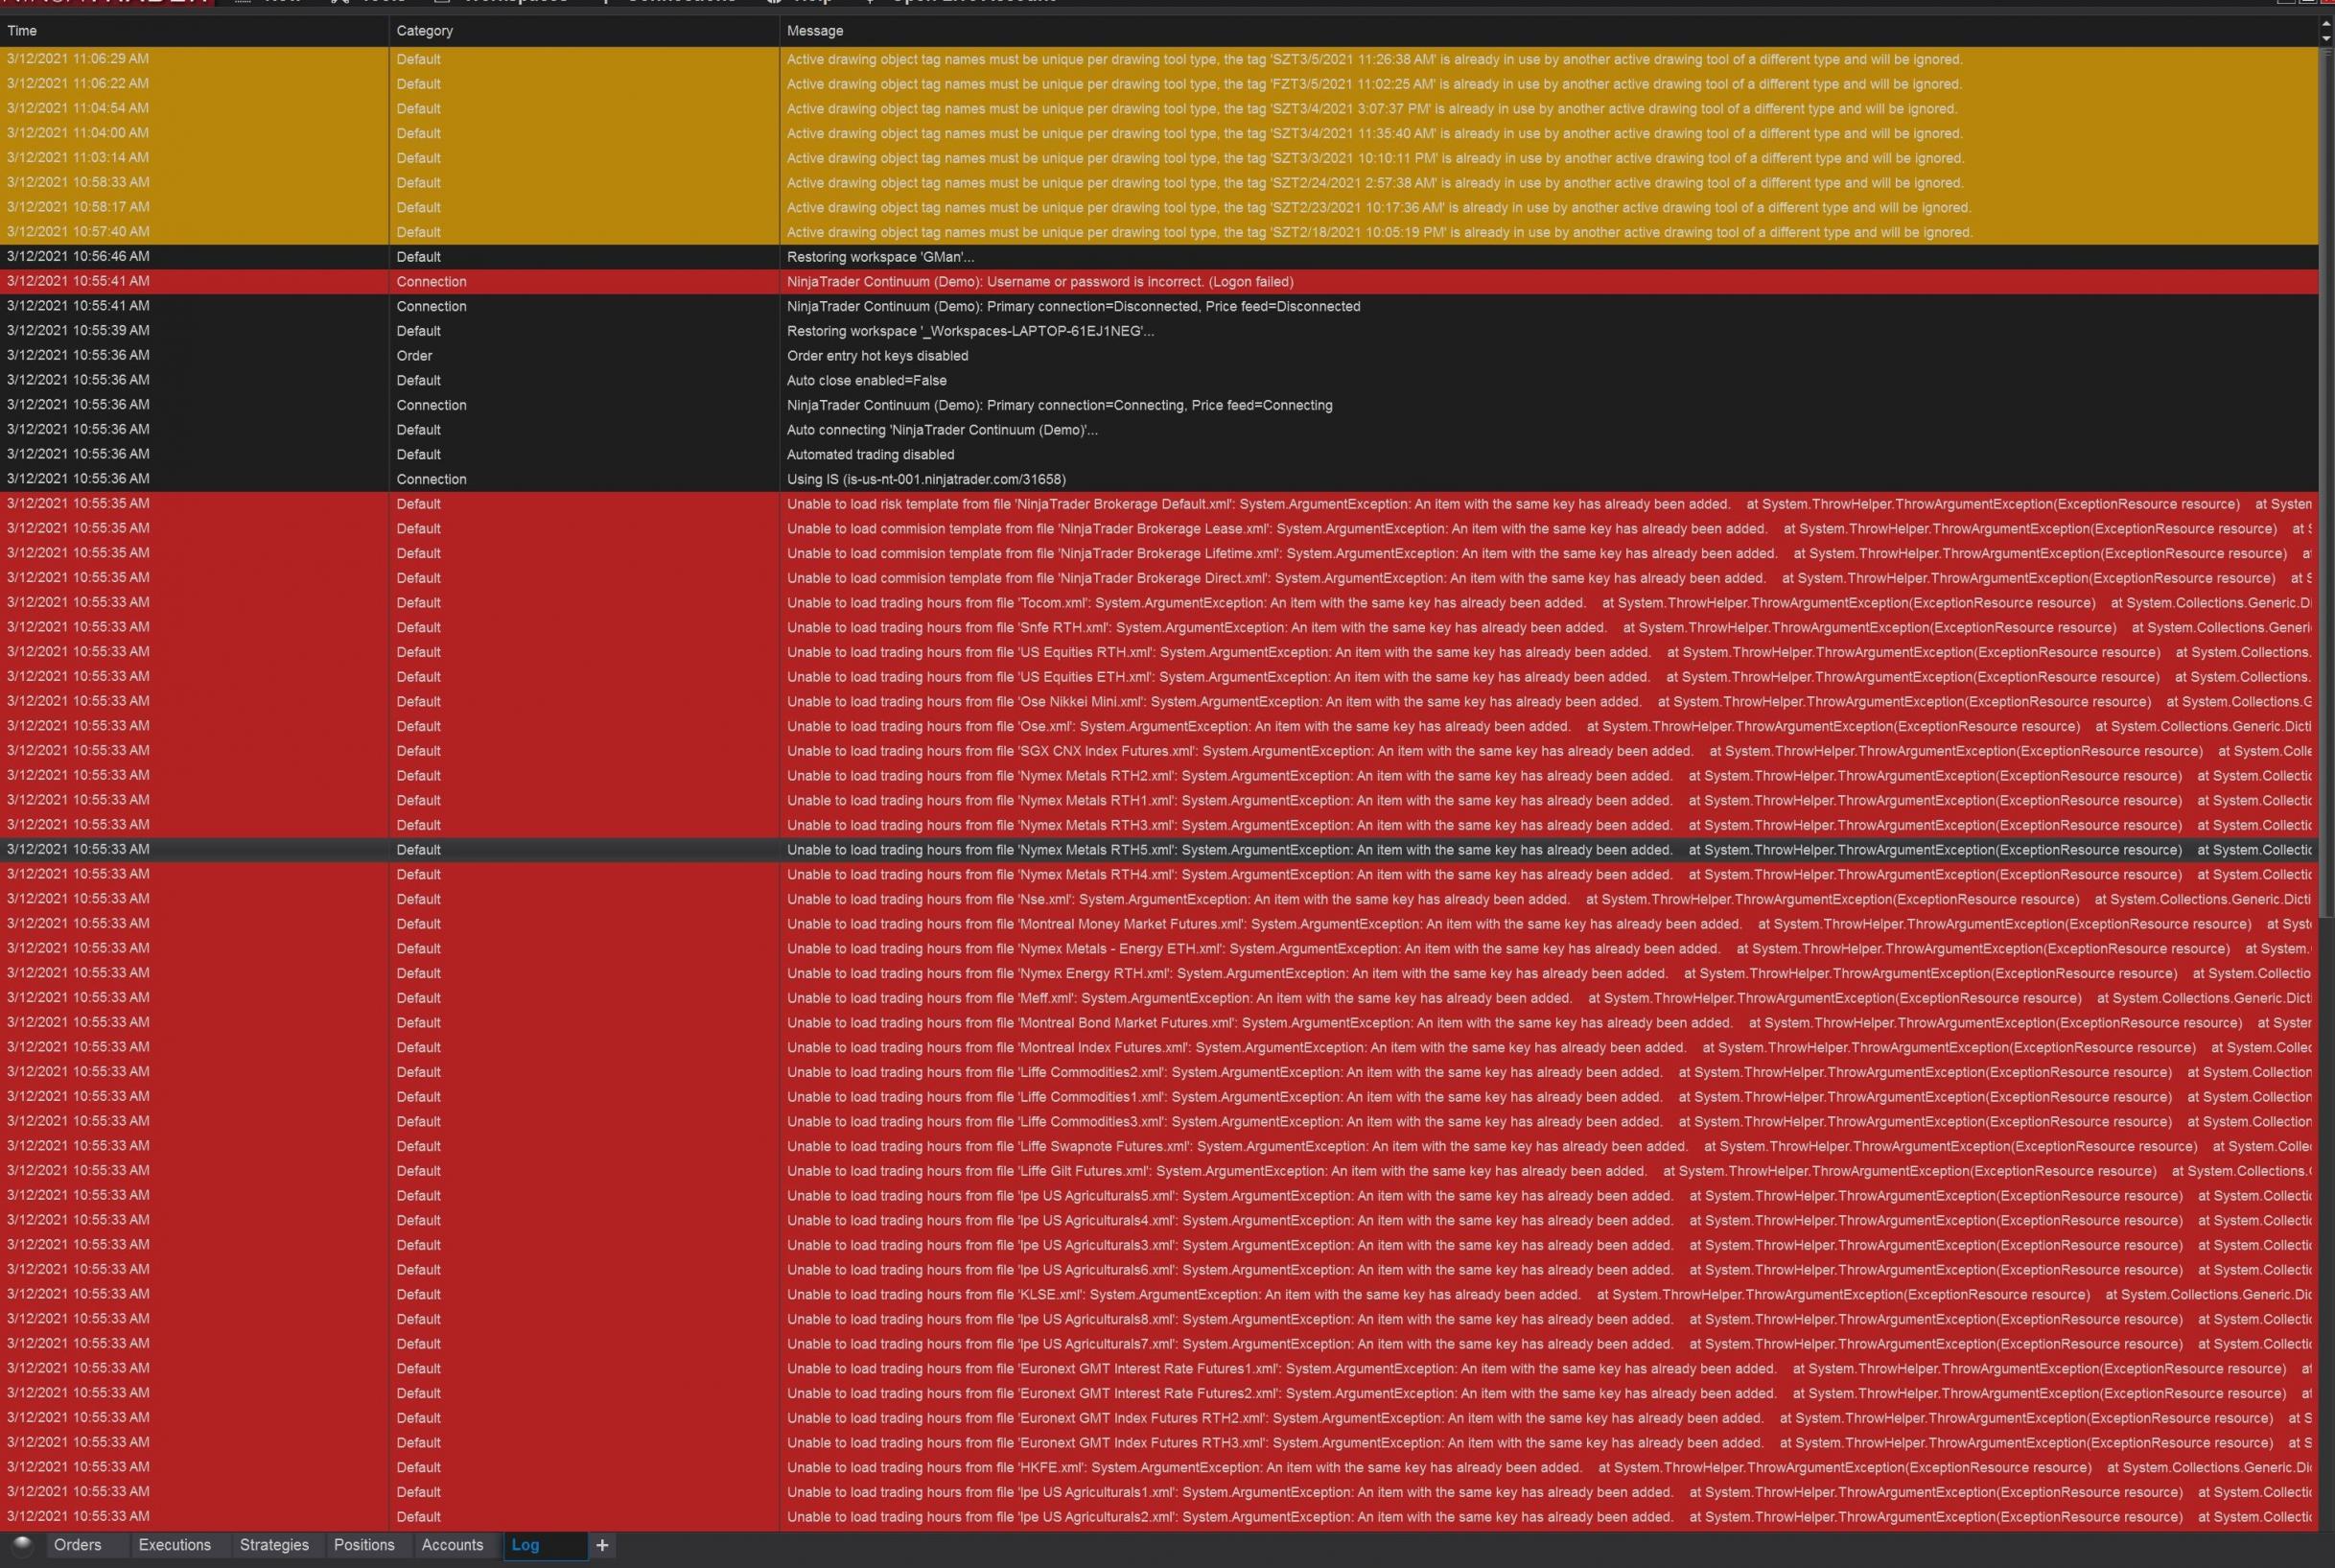Select the Nymex Metals RTH4.xml error row
The width and height of the screenshot is (2335, 1568).
[1158, 875]
